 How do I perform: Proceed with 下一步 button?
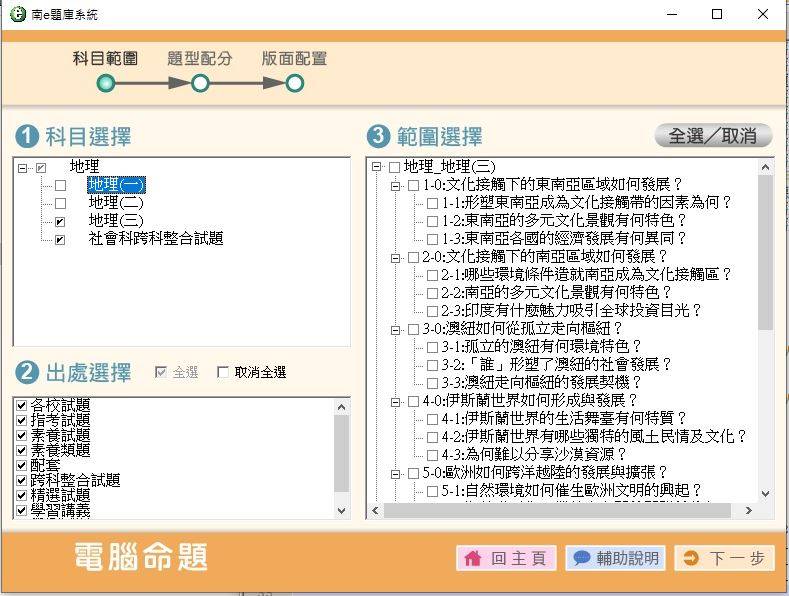pos(724,558)
